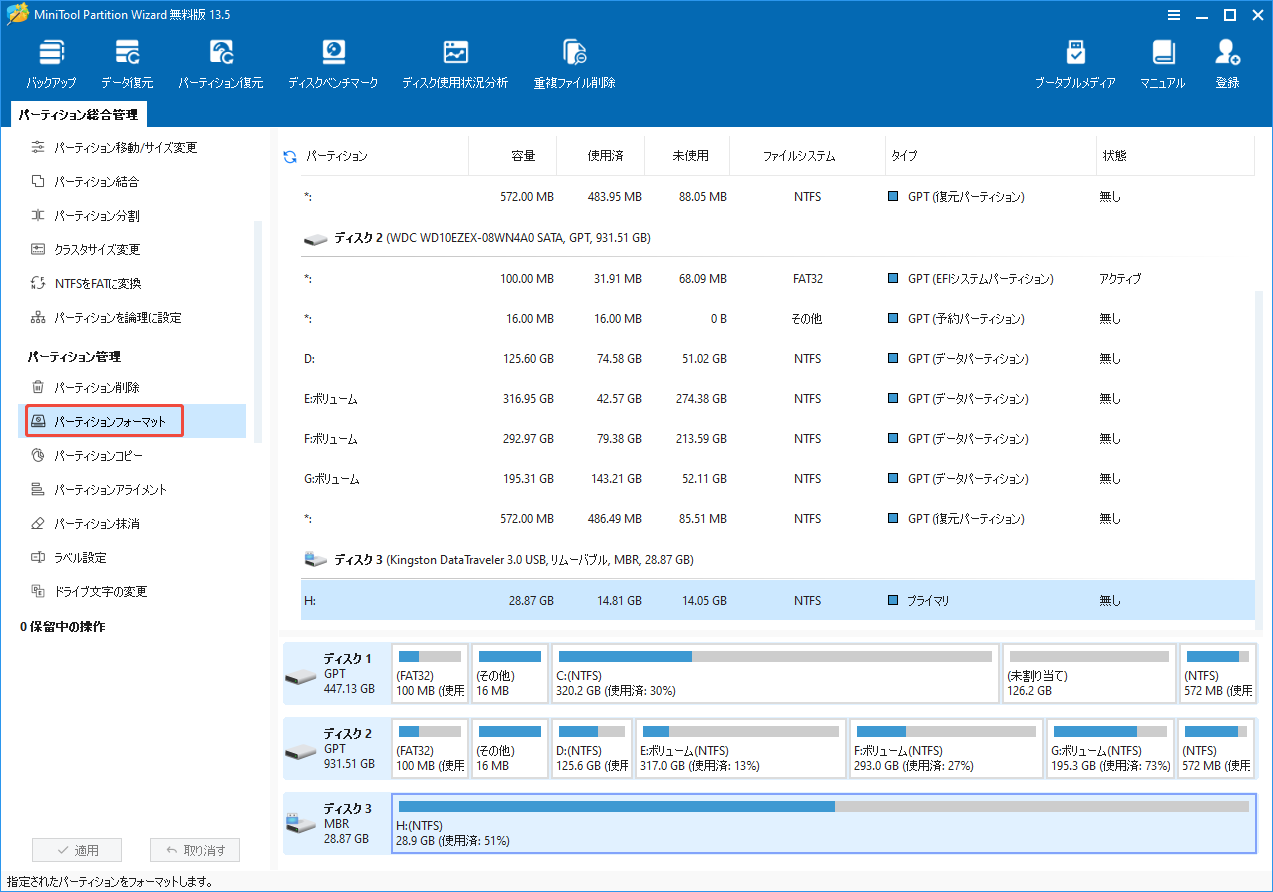This screenshot has height=892, width=1273.
Task: Click the 取り消す (Undo) button
Action: (x=194, y=849)
